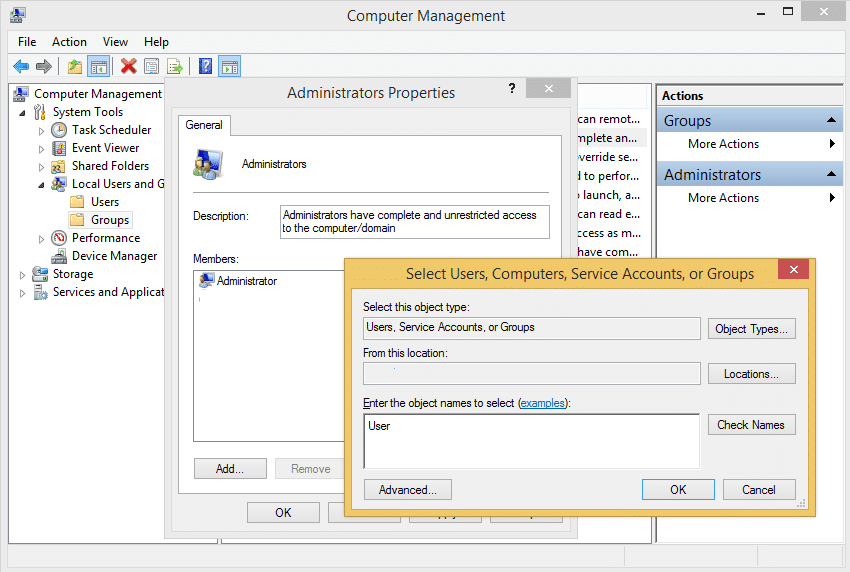Click the Add... button under Members
This screenshot has height=572, width=850.
coord(230,468)
